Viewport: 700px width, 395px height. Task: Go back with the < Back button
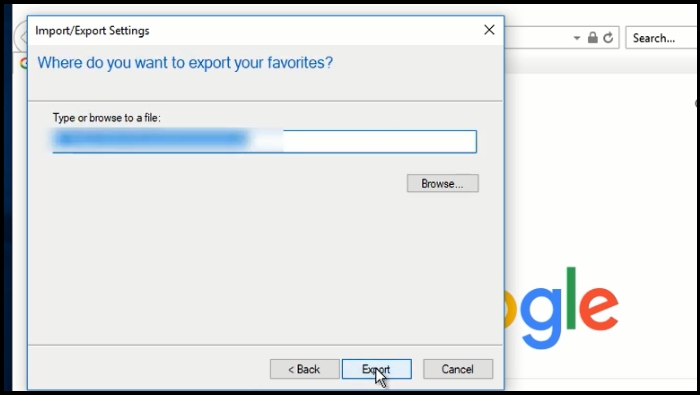304,369
